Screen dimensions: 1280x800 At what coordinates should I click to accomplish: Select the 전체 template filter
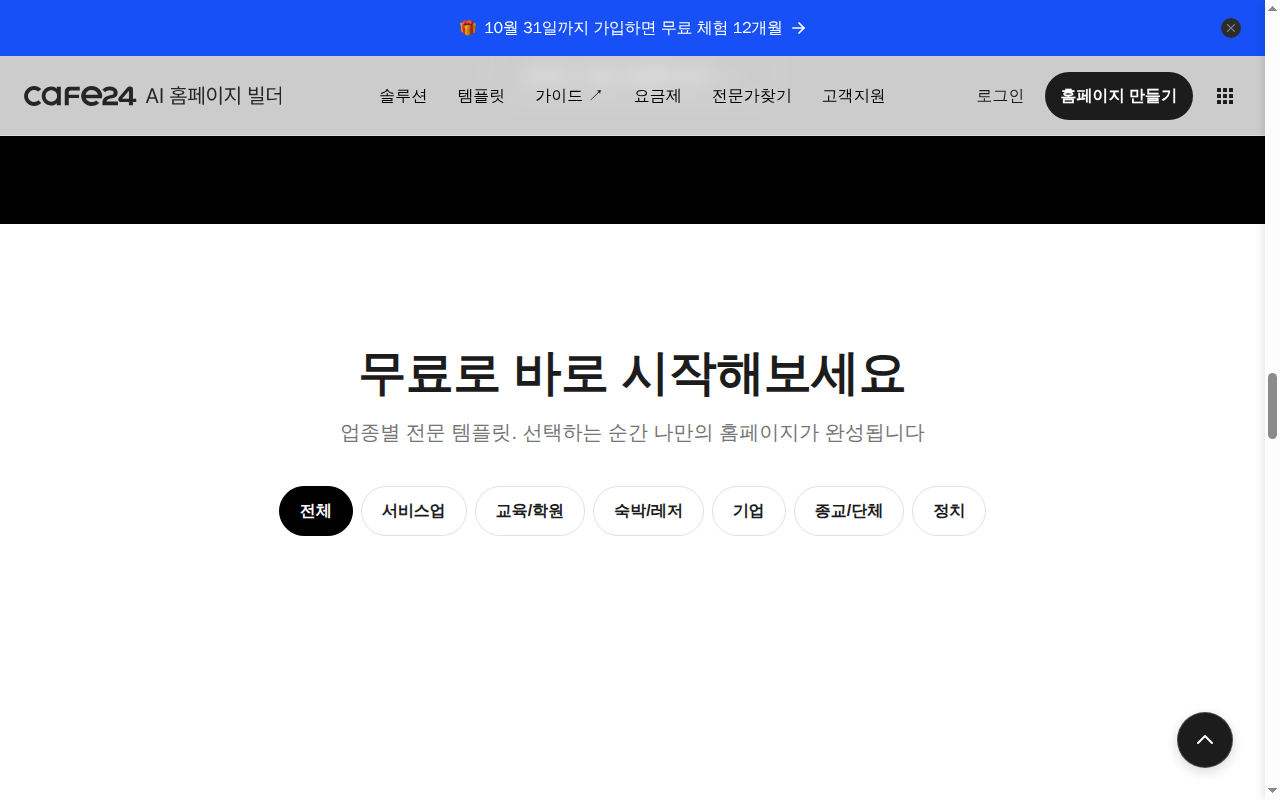coord(316,511)
